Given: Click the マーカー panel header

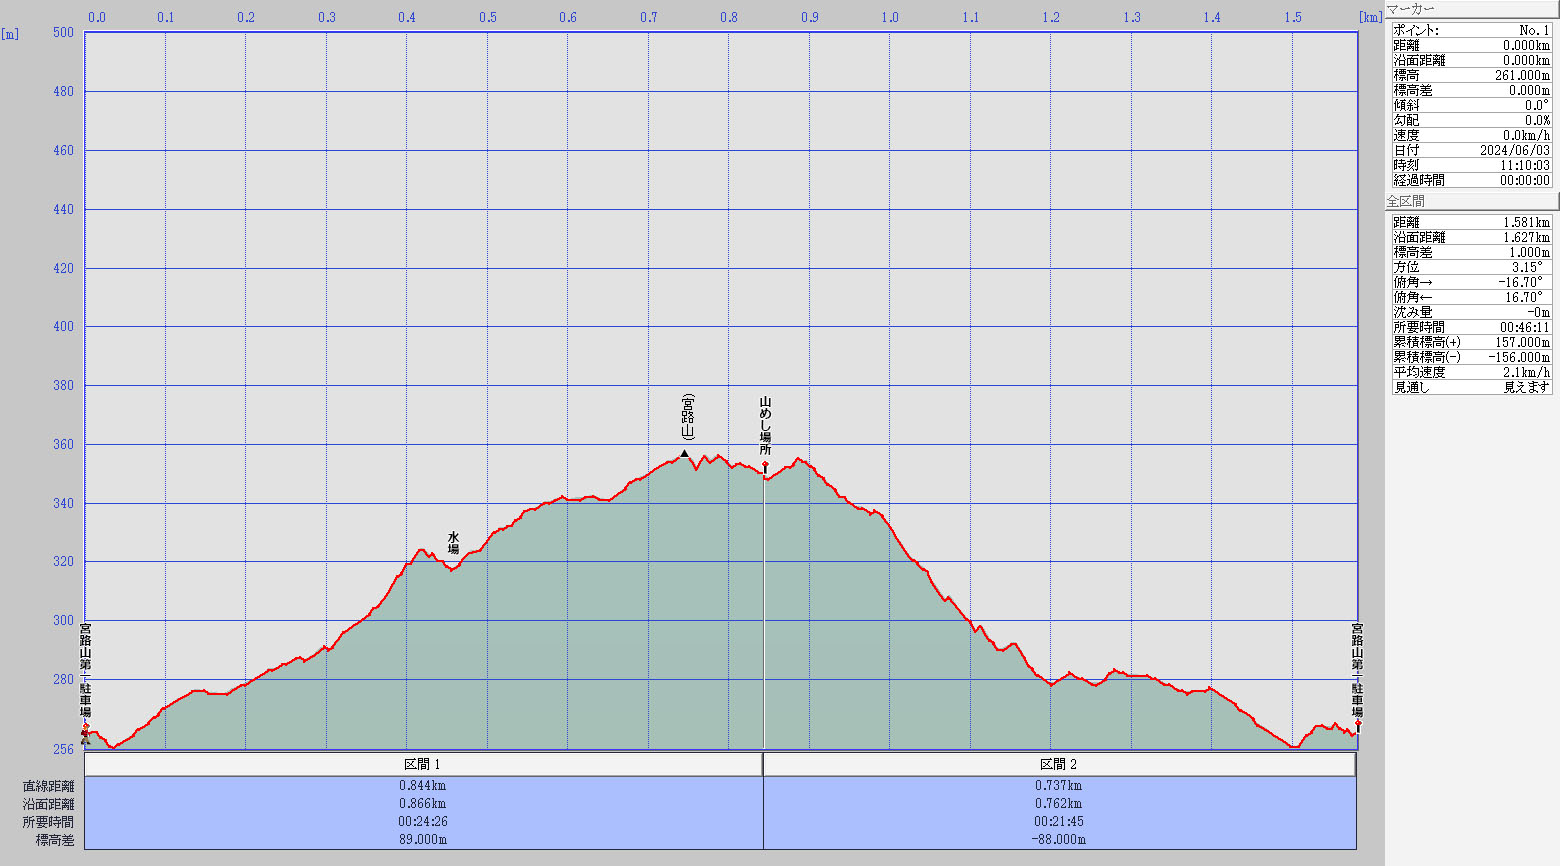Looking at the screenshot, I should tap(1470, 9).
